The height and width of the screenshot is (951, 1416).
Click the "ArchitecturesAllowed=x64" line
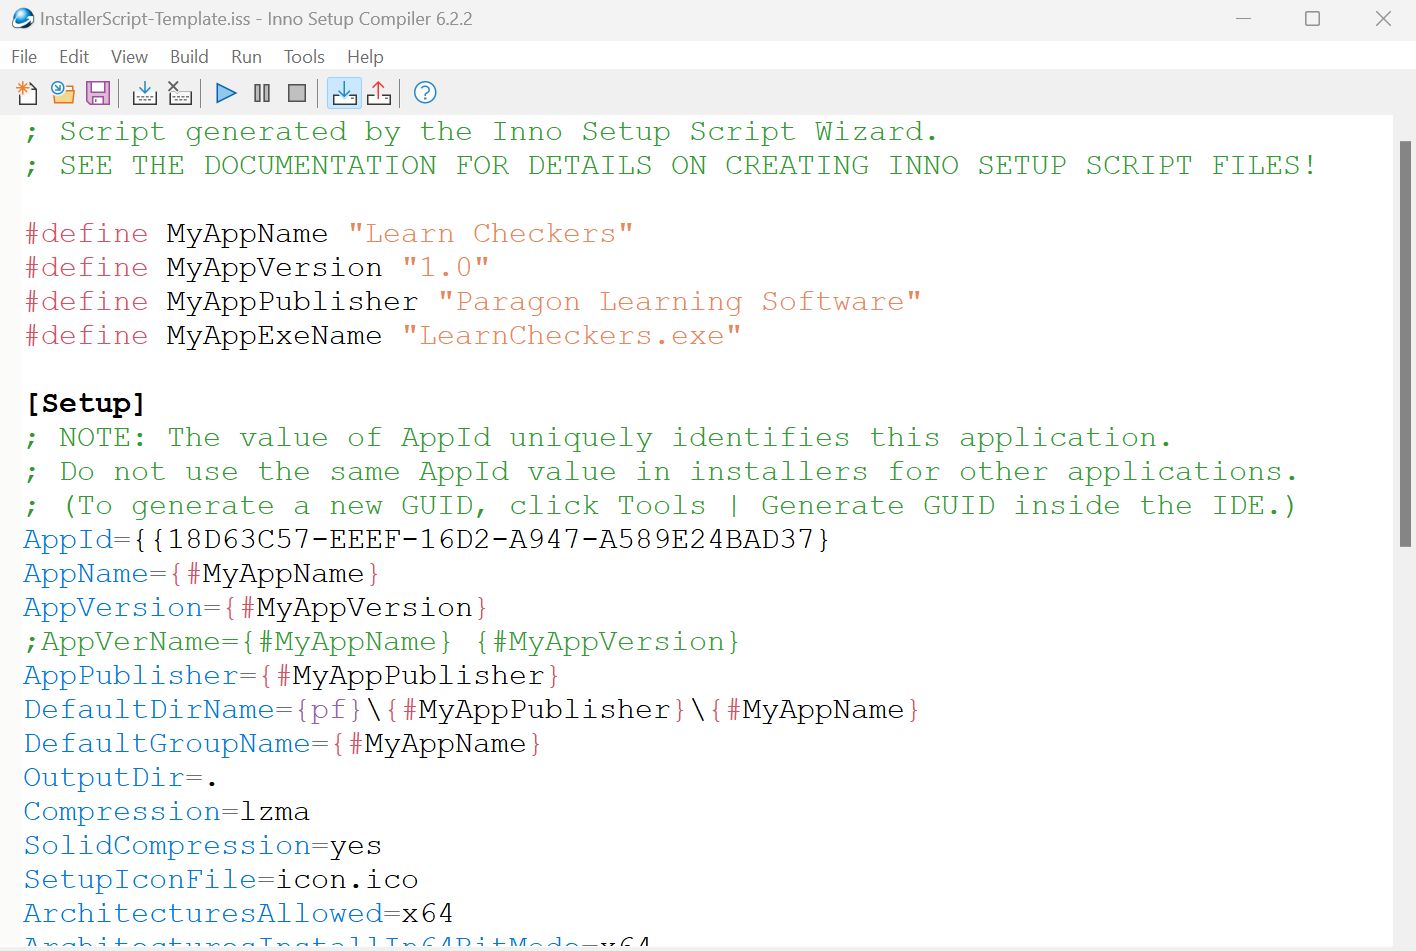click(239, 914)
